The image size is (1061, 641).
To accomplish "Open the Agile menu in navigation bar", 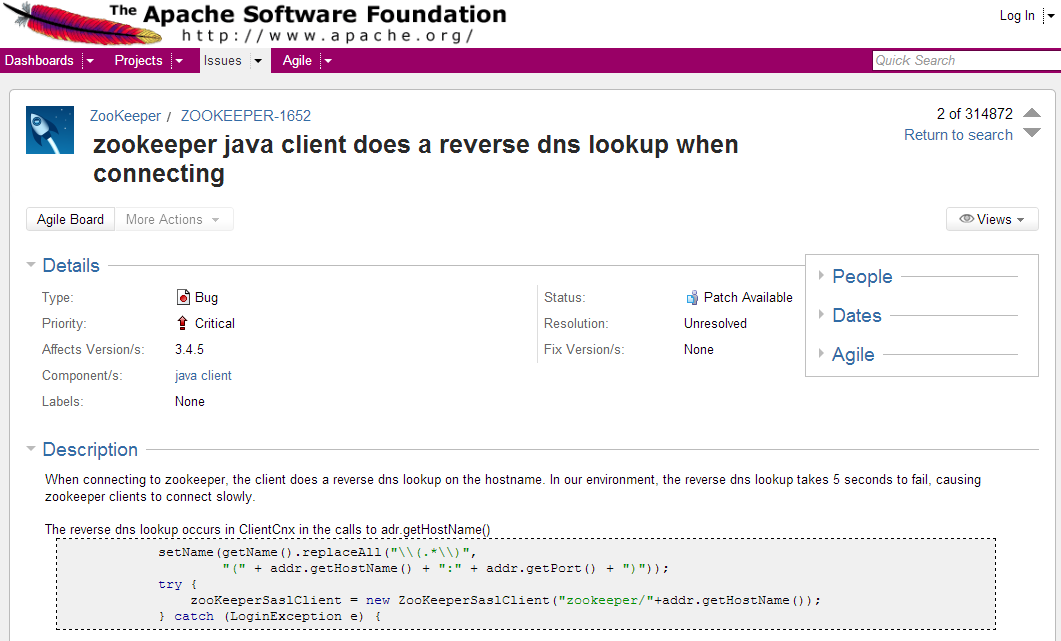I will click(x=297, y=60).
